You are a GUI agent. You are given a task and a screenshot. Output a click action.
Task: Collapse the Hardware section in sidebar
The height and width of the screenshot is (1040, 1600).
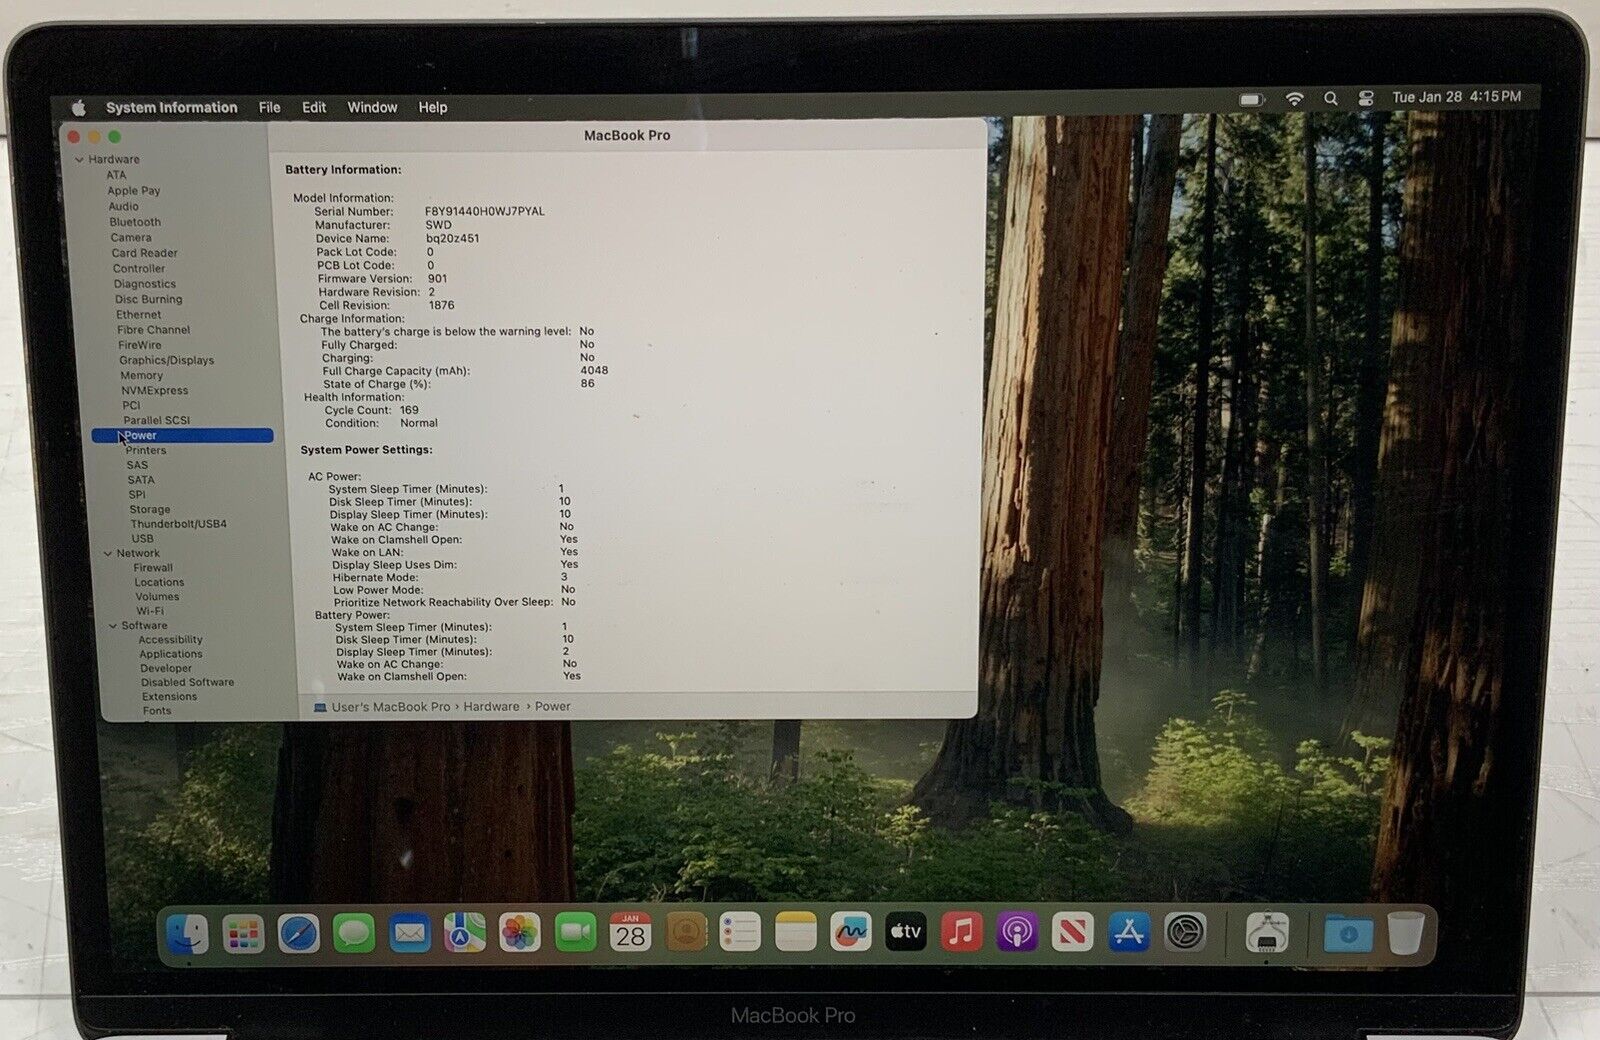pos(79,159)
